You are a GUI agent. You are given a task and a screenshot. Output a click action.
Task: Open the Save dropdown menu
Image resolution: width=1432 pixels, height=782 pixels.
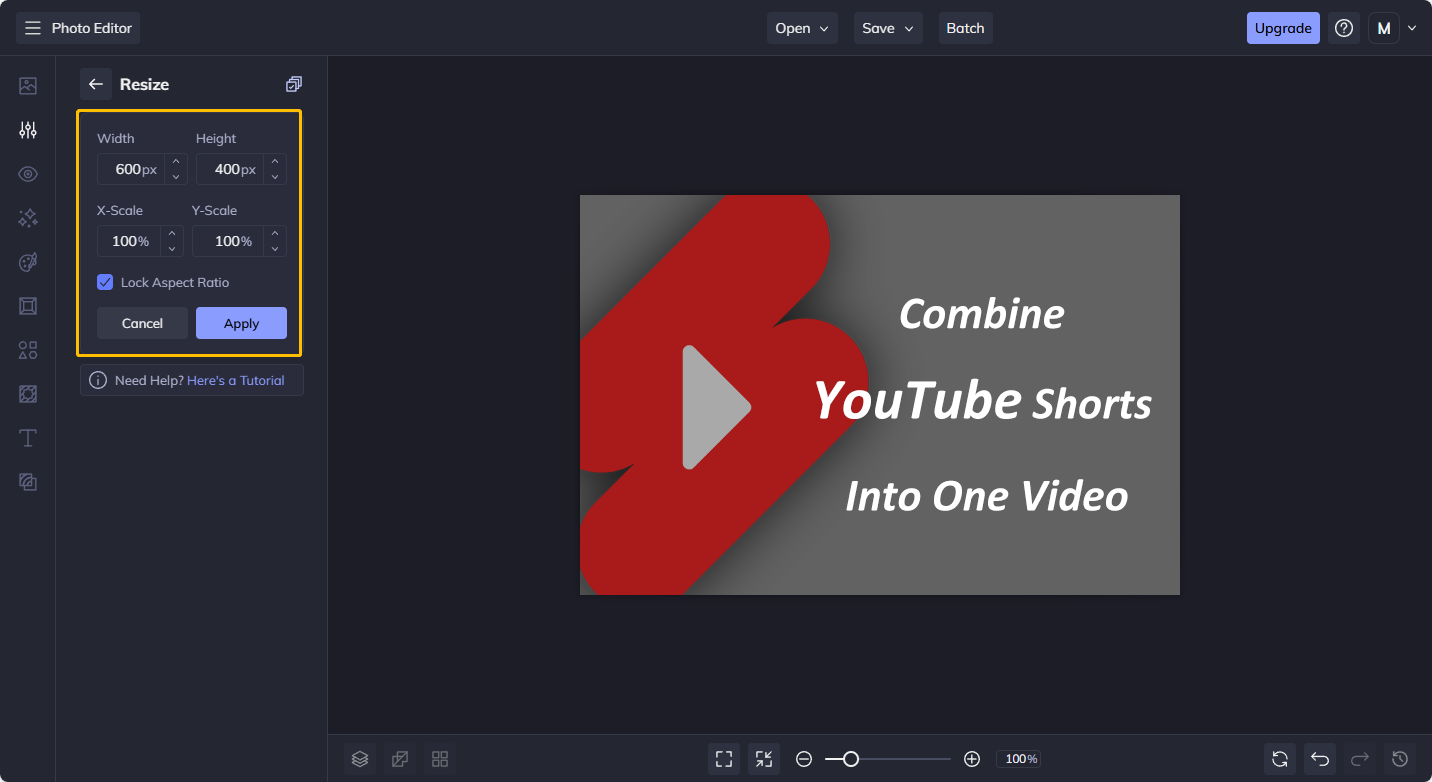pyautogui.click(x=888, y=28)
